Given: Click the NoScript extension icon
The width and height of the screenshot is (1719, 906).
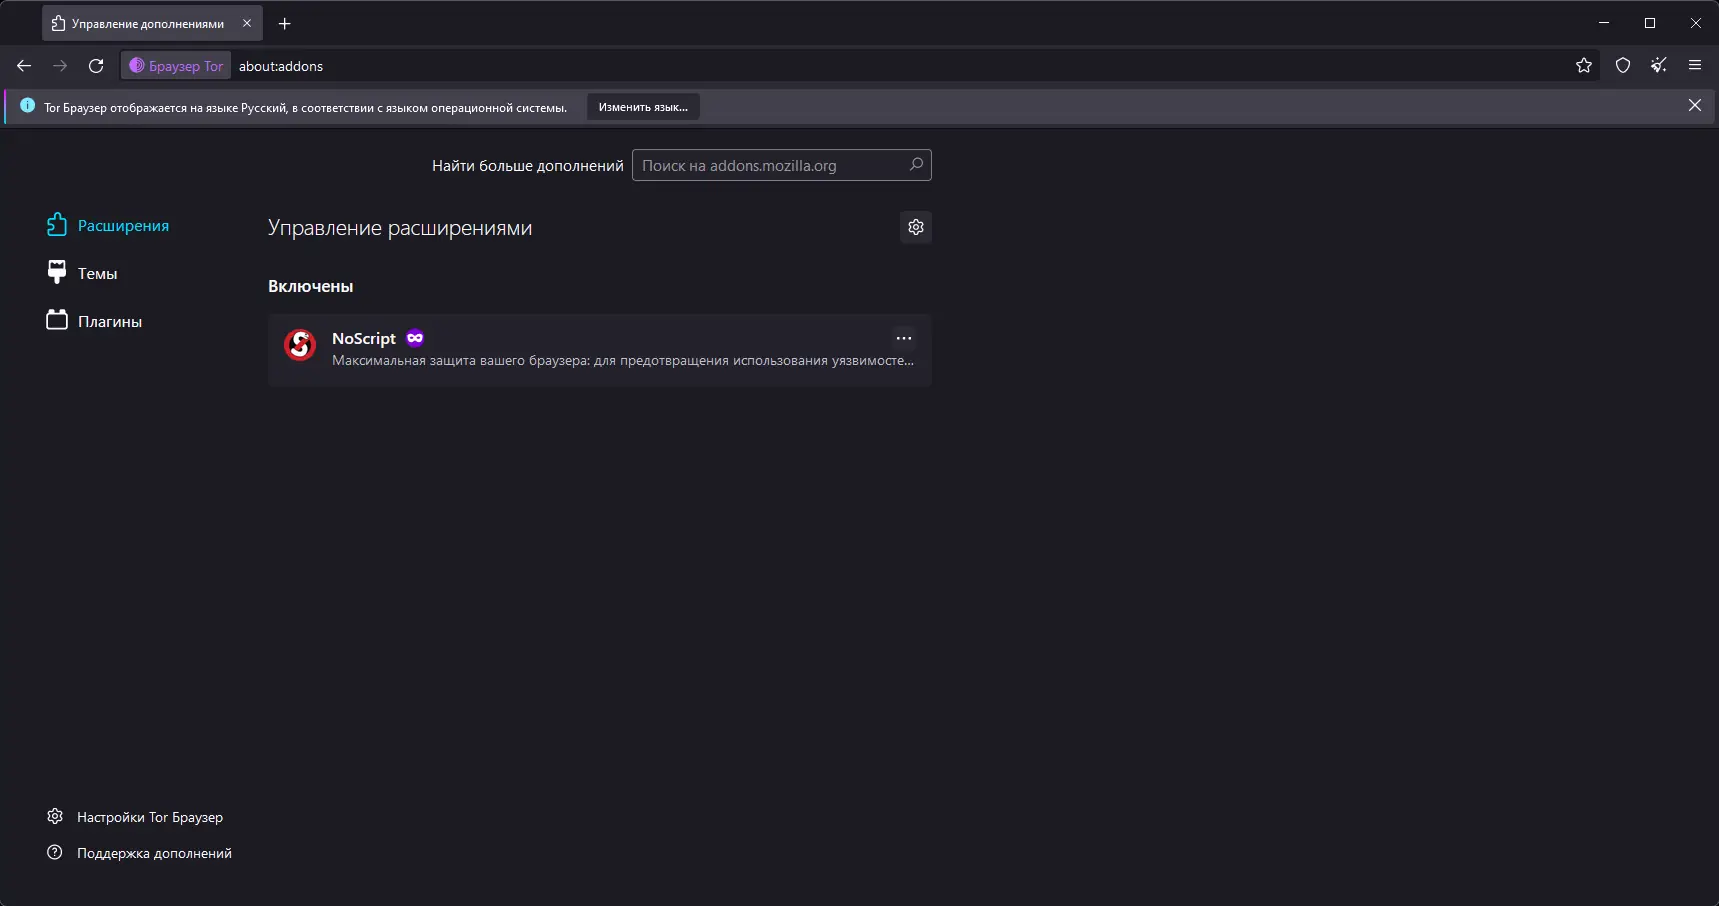Looking at the screenshot, I should click(x=300, y=345).
